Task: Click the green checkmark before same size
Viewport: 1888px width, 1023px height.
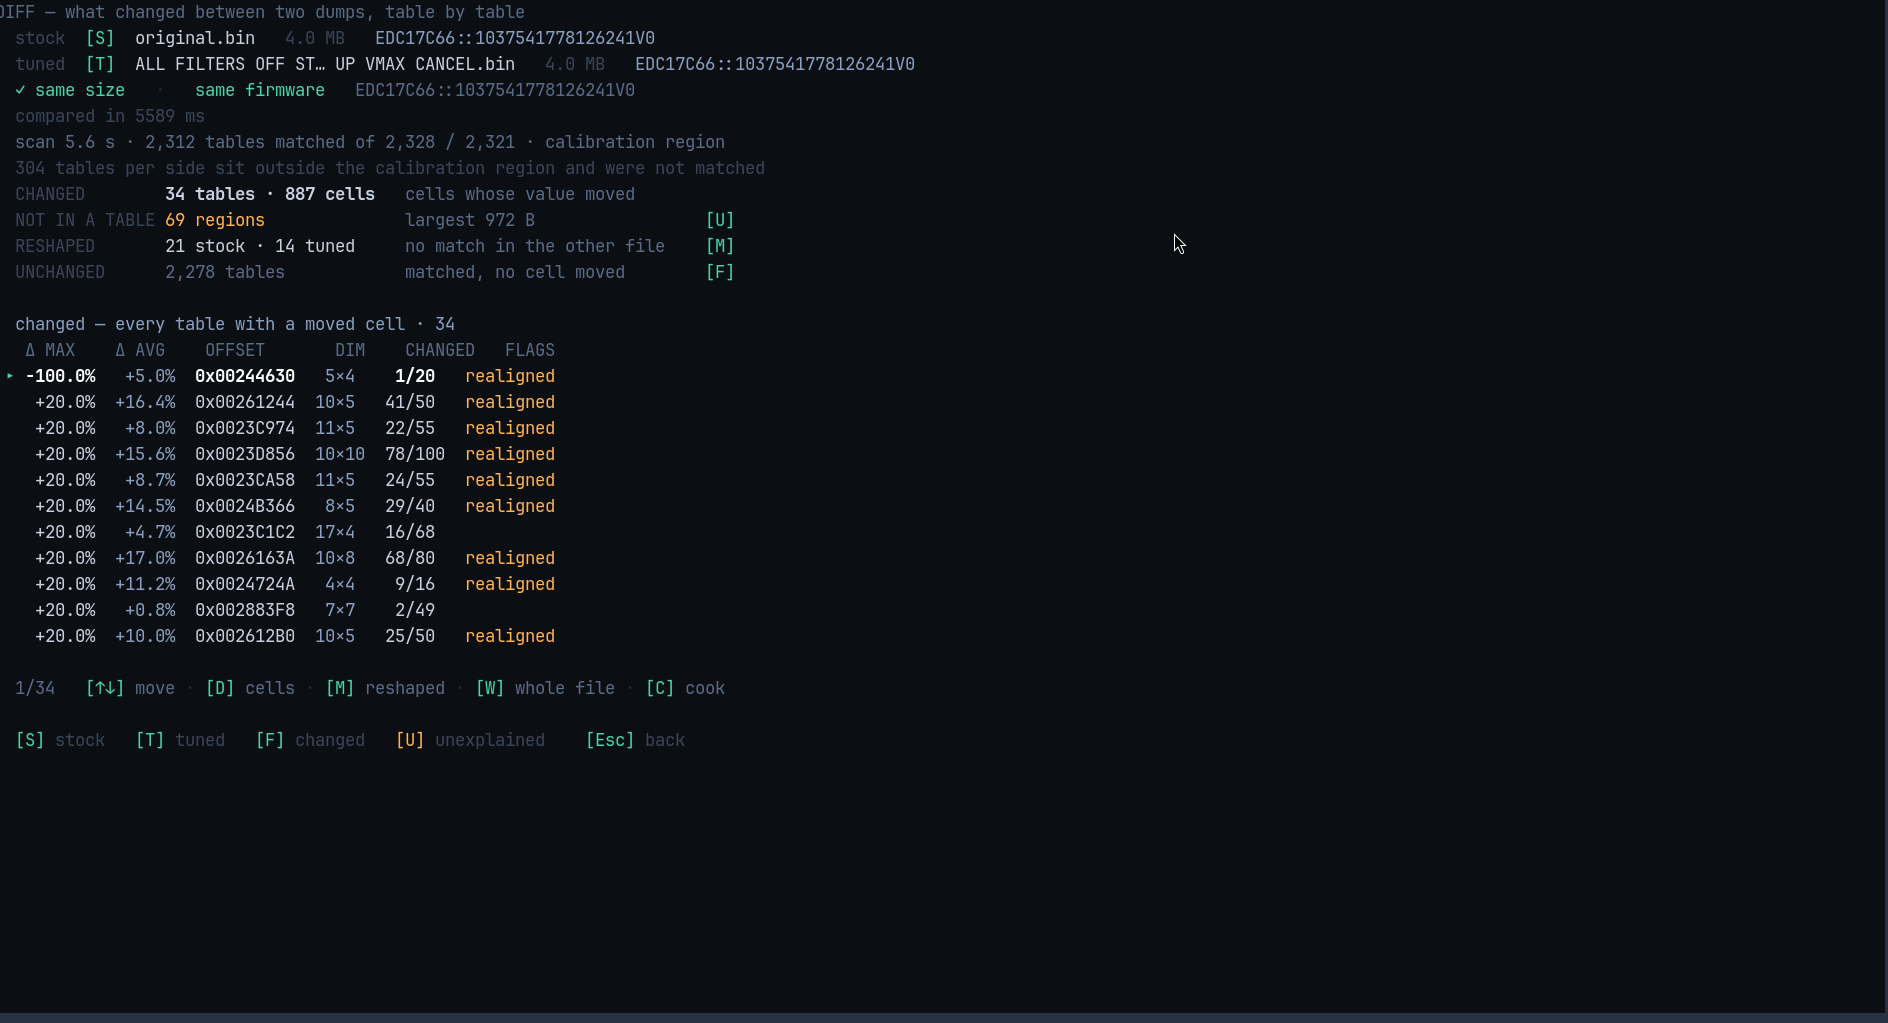Action: [20, 90]
